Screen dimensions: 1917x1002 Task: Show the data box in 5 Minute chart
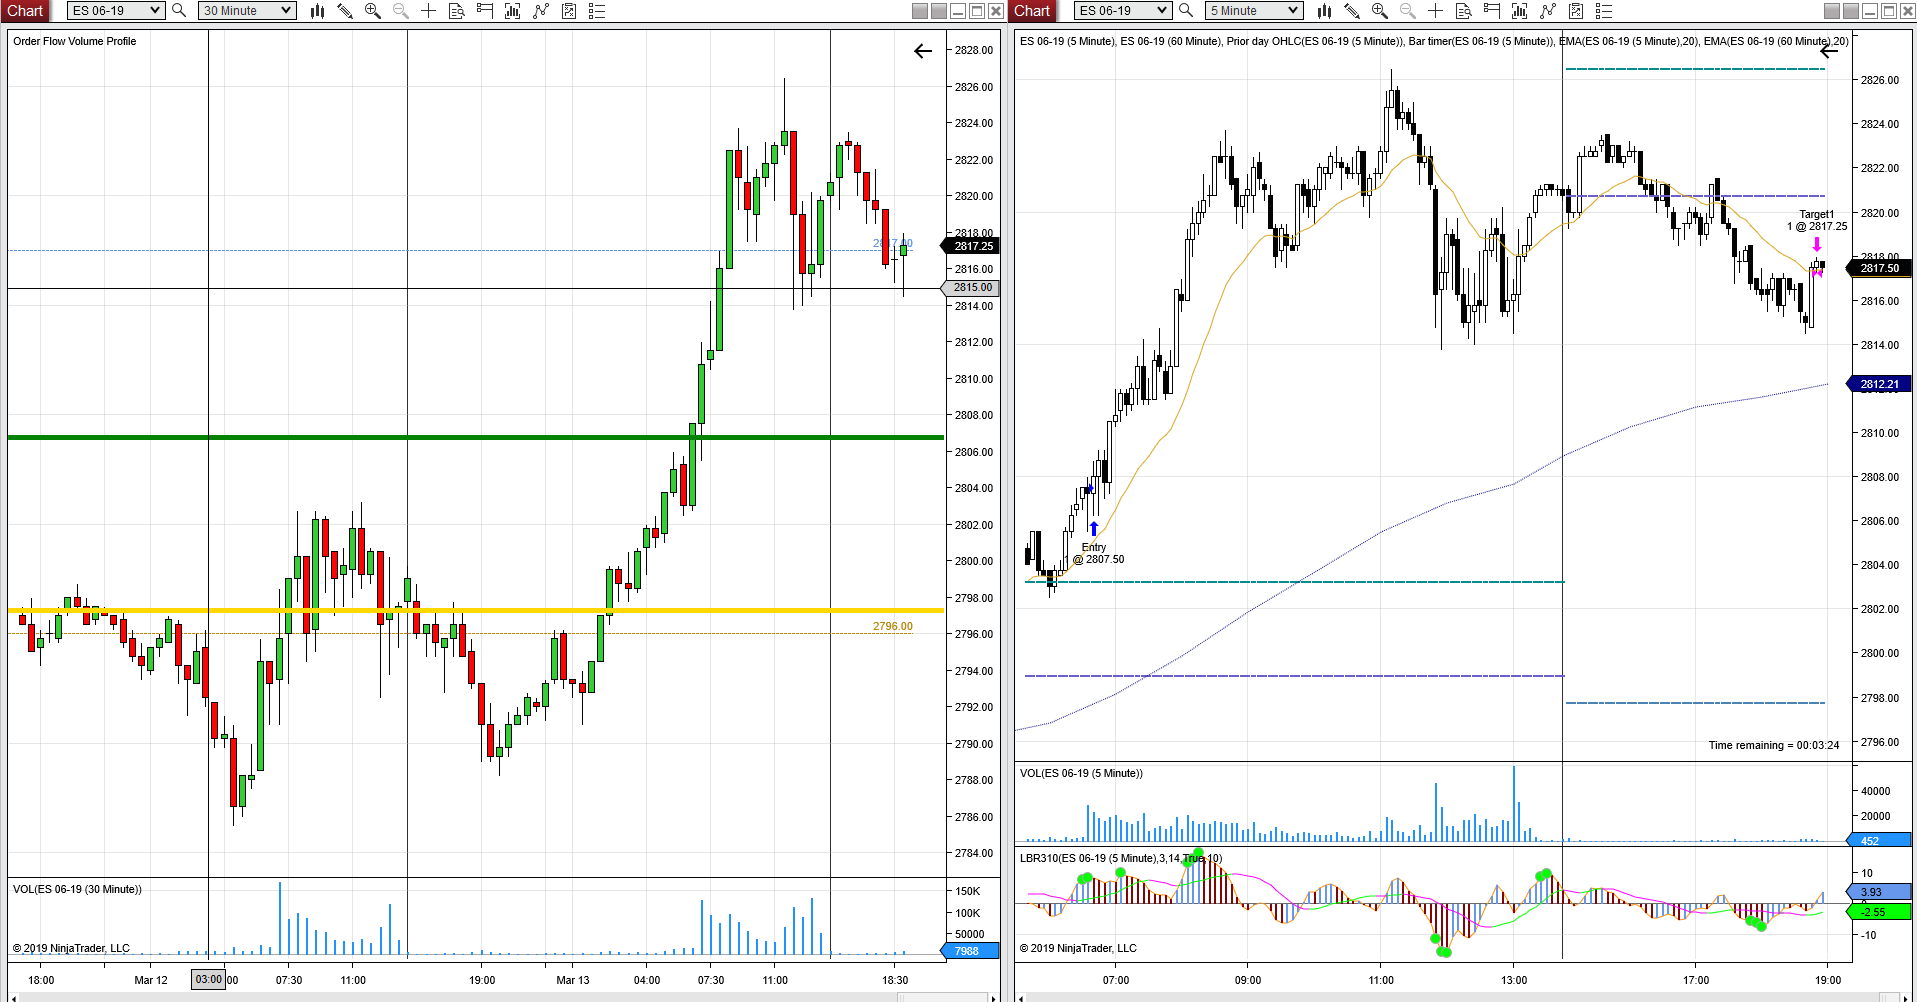point(1464,10)
